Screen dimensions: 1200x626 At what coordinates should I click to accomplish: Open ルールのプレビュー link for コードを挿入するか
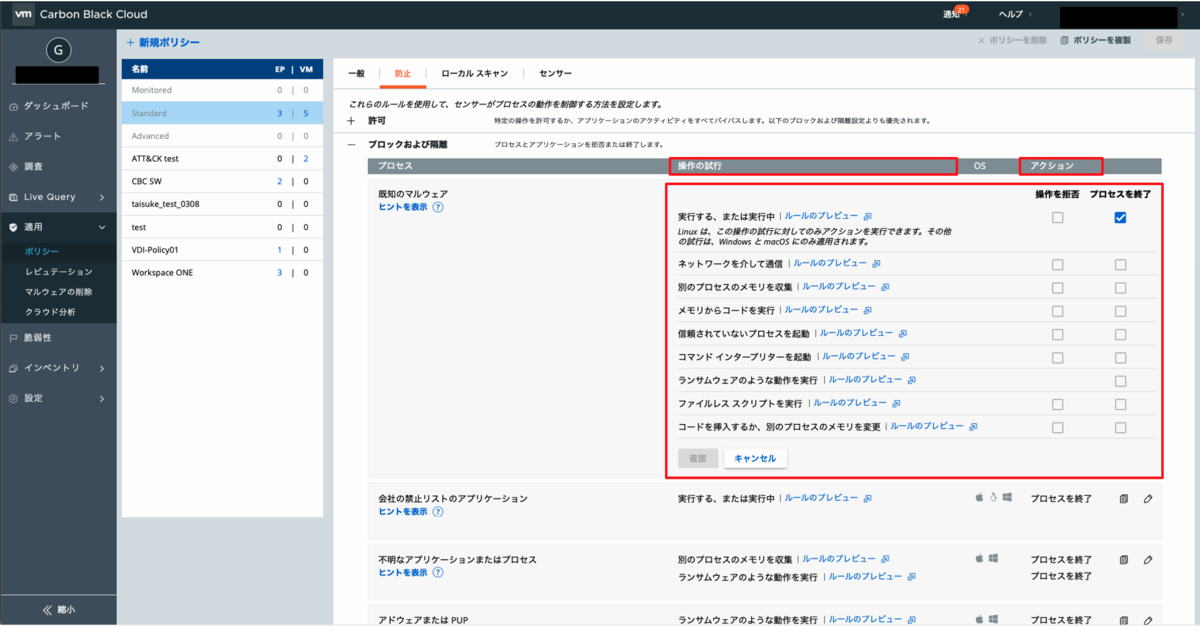point(927,426)
